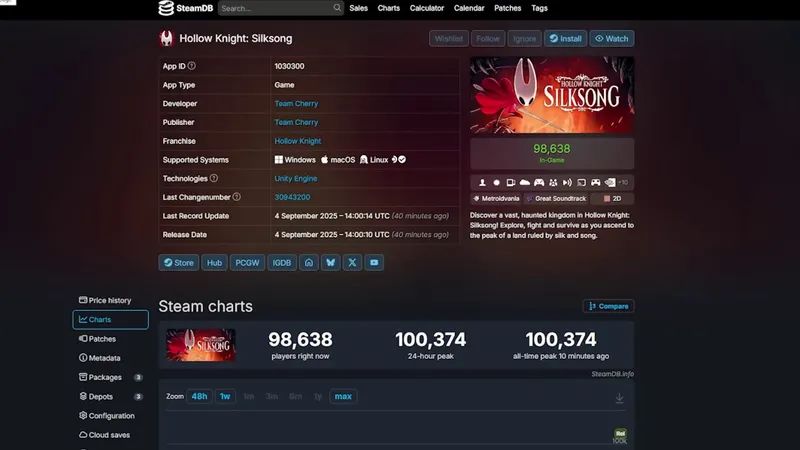Viewport: 800px width, 450px height.
Task: Open the Team Cherry publisher link
Action: point(296,122)
